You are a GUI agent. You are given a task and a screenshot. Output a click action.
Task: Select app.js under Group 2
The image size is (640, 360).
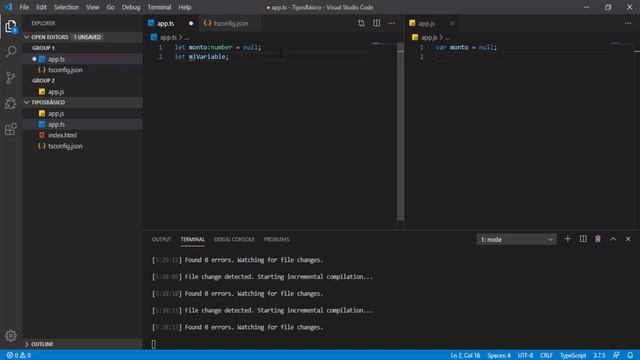point(82,92)
